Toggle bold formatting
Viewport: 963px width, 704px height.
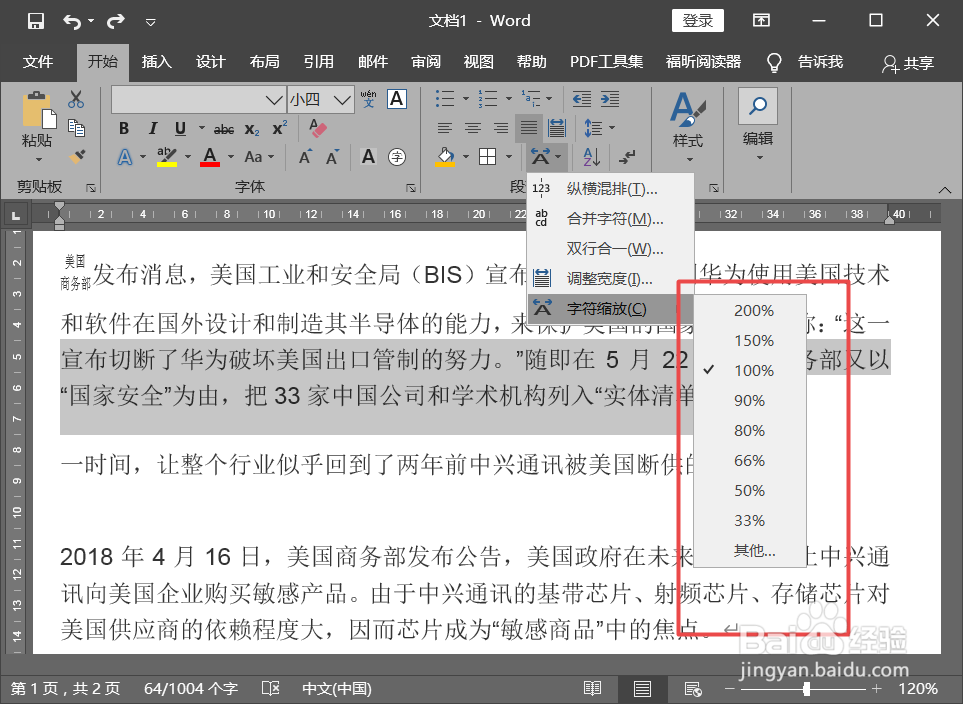pos(123,128)
